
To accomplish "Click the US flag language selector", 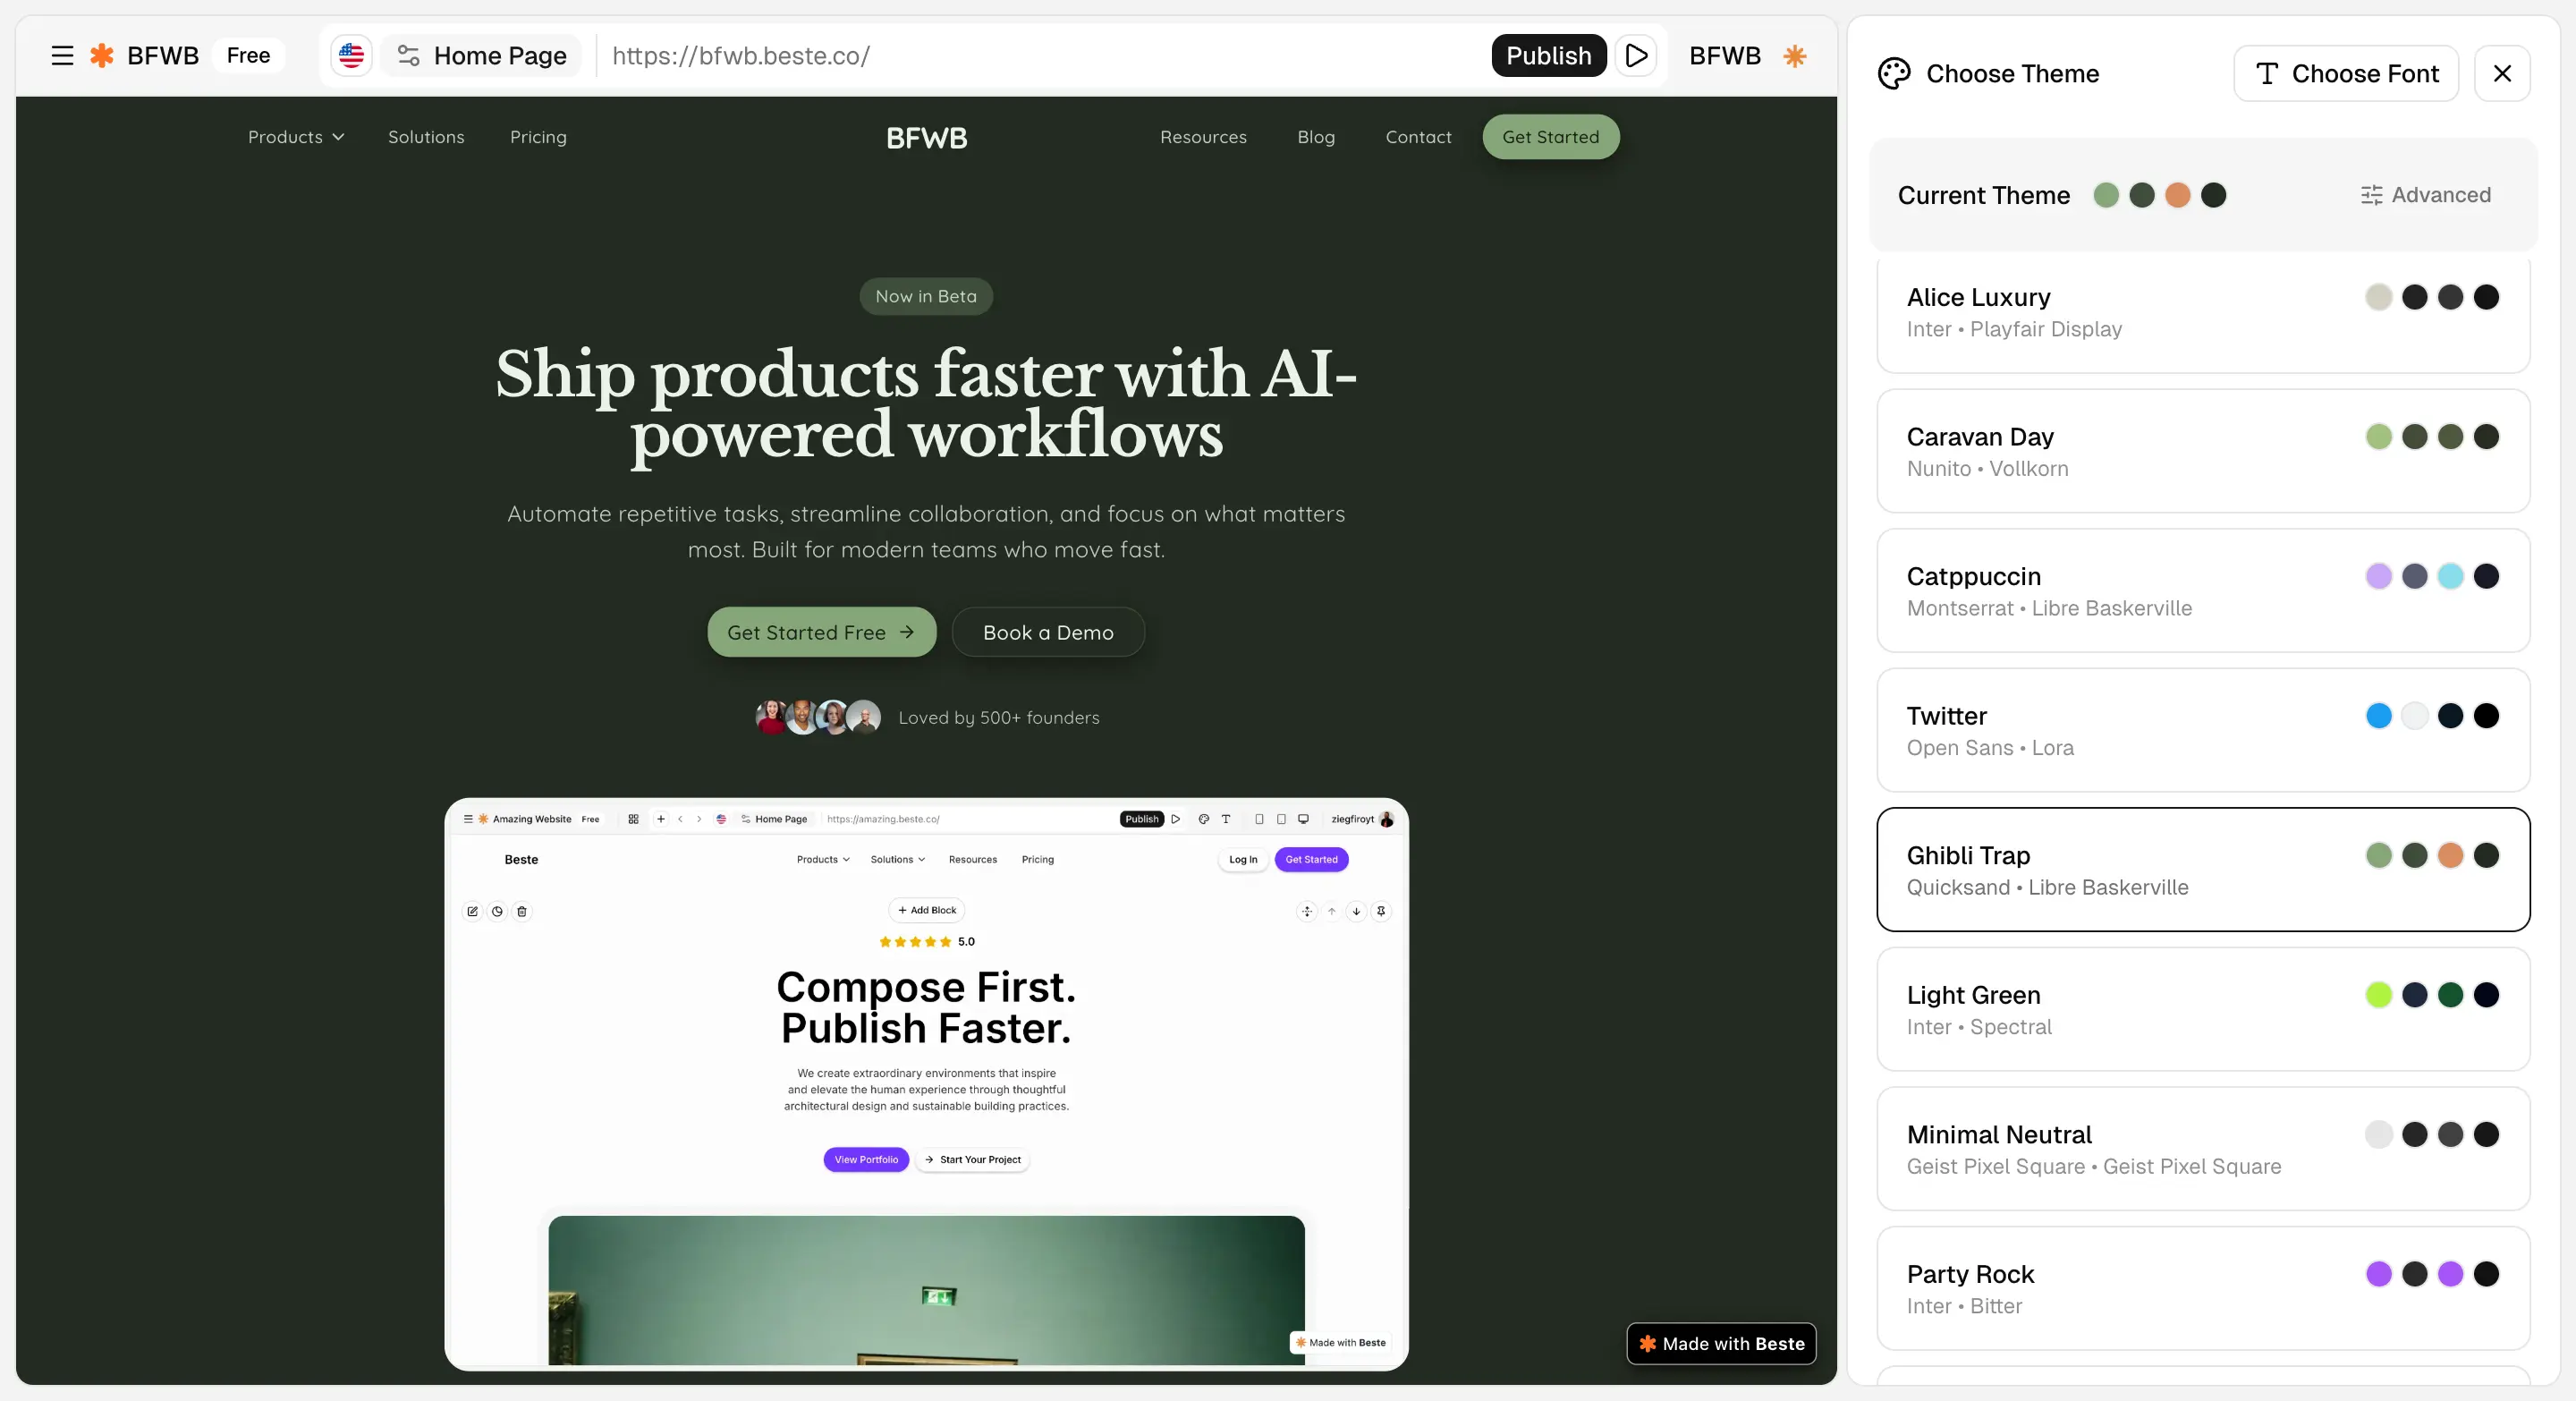I will click(351, 55).
